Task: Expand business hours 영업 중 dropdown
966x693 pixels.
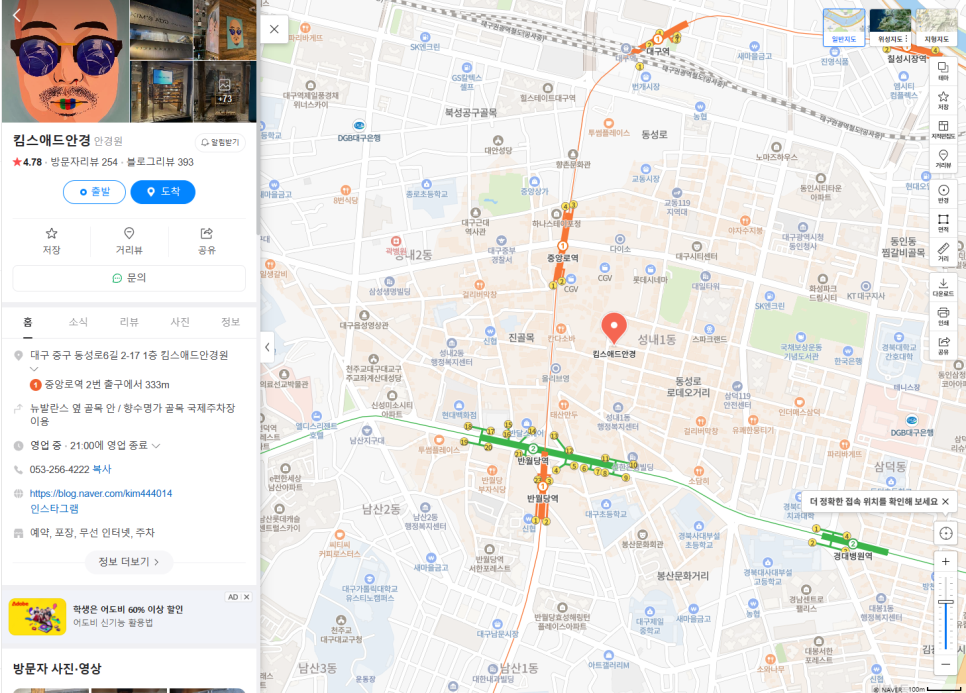Action: pyautogui.click(x=156, y=445)
